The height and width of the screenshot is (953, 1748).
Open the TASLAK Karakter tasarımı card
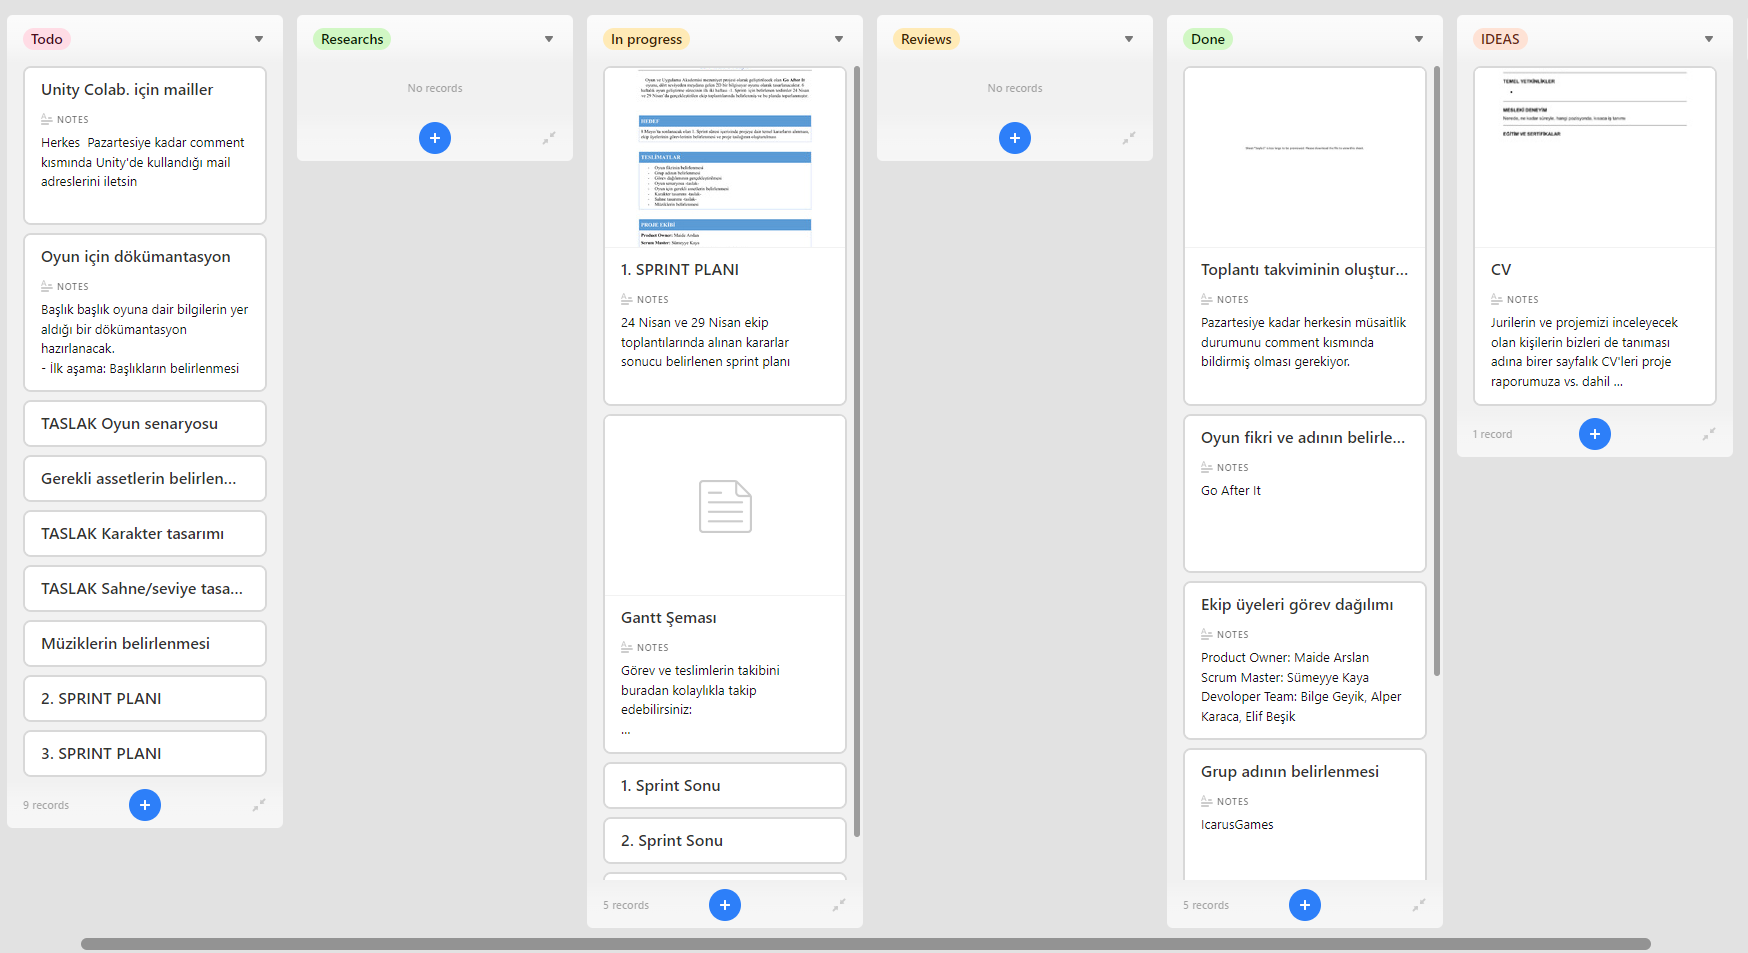145,533
